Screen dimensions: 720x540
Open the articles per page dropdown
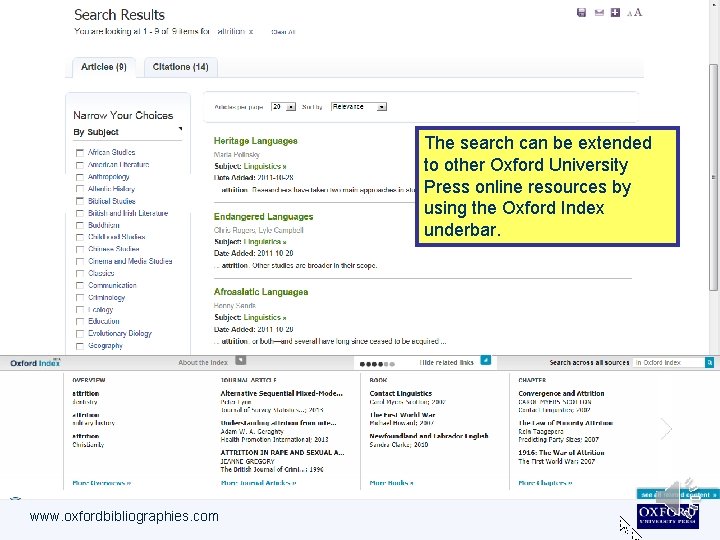[283, 107]
